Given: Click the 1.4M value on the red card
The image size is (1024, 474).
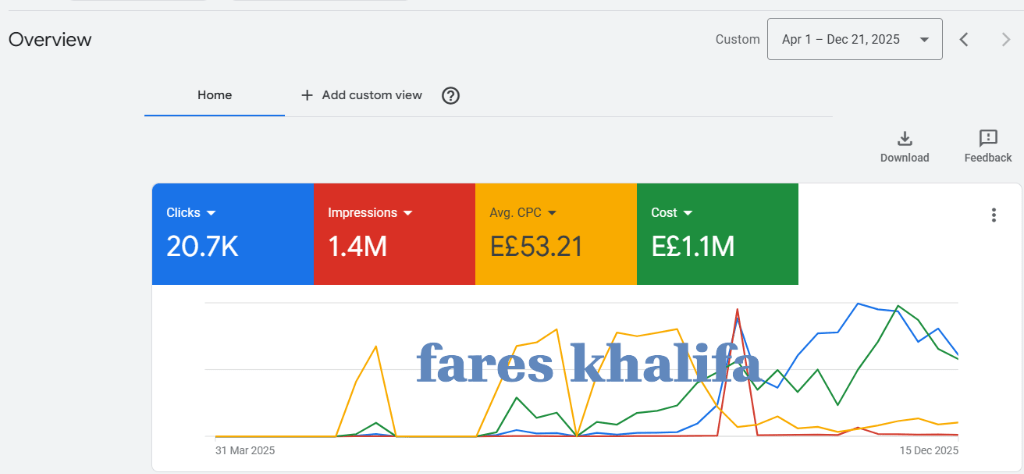Looking at the screenshot, I should pos(357,246).
